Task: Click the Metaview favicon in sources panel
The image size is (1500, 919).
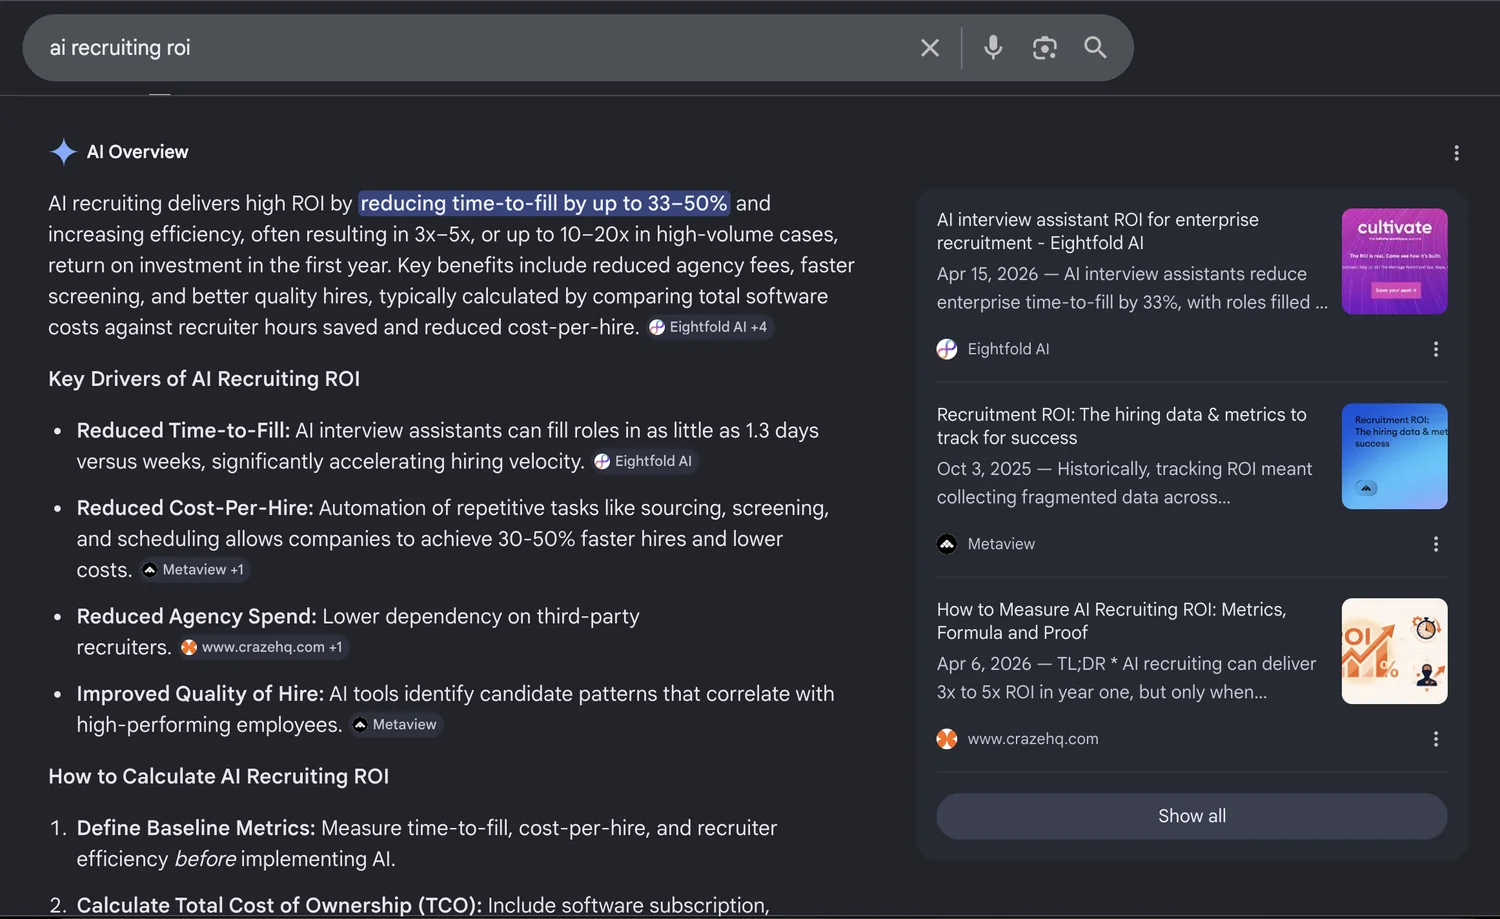Action: click(x=947, y=544)
